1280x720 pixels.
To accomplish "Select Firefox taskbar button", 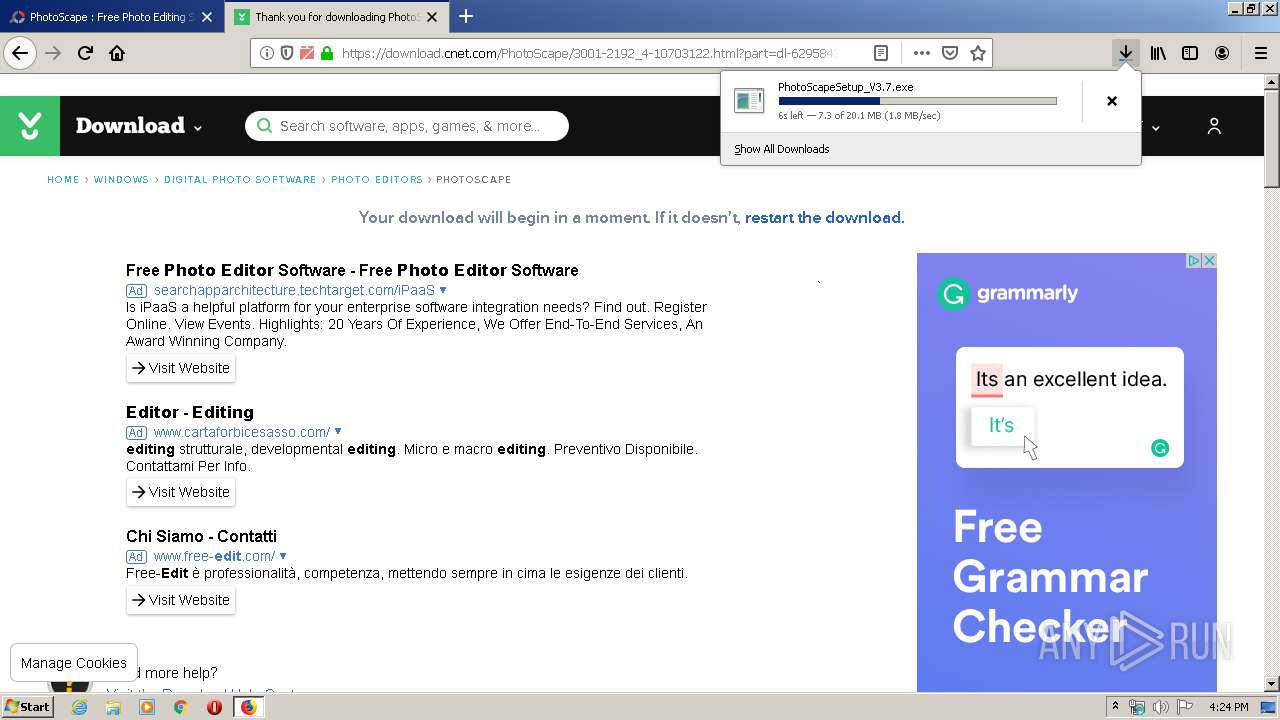I will point(248,707).
